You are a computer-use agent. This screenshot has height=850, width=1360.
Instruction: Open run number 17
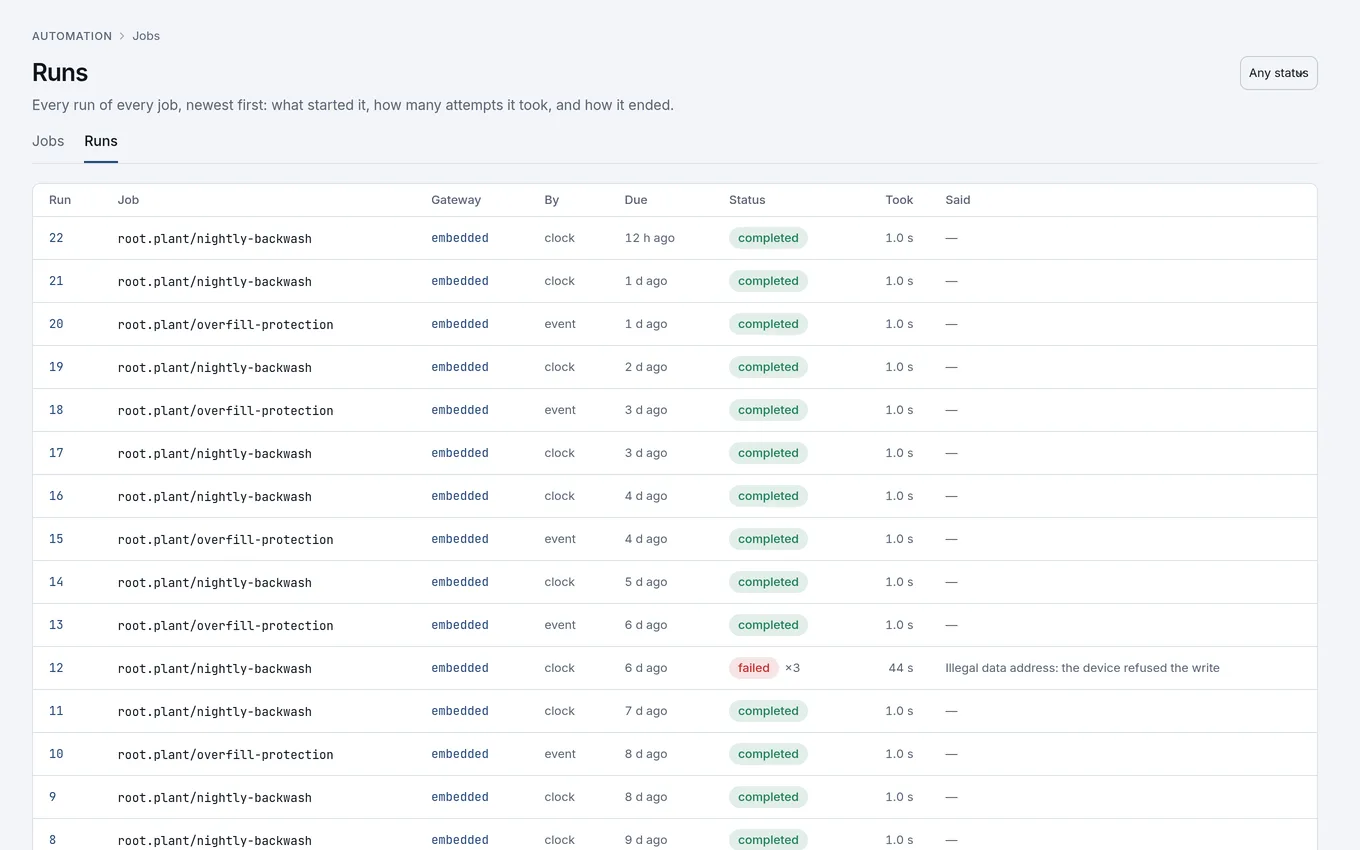coord(56,453)
